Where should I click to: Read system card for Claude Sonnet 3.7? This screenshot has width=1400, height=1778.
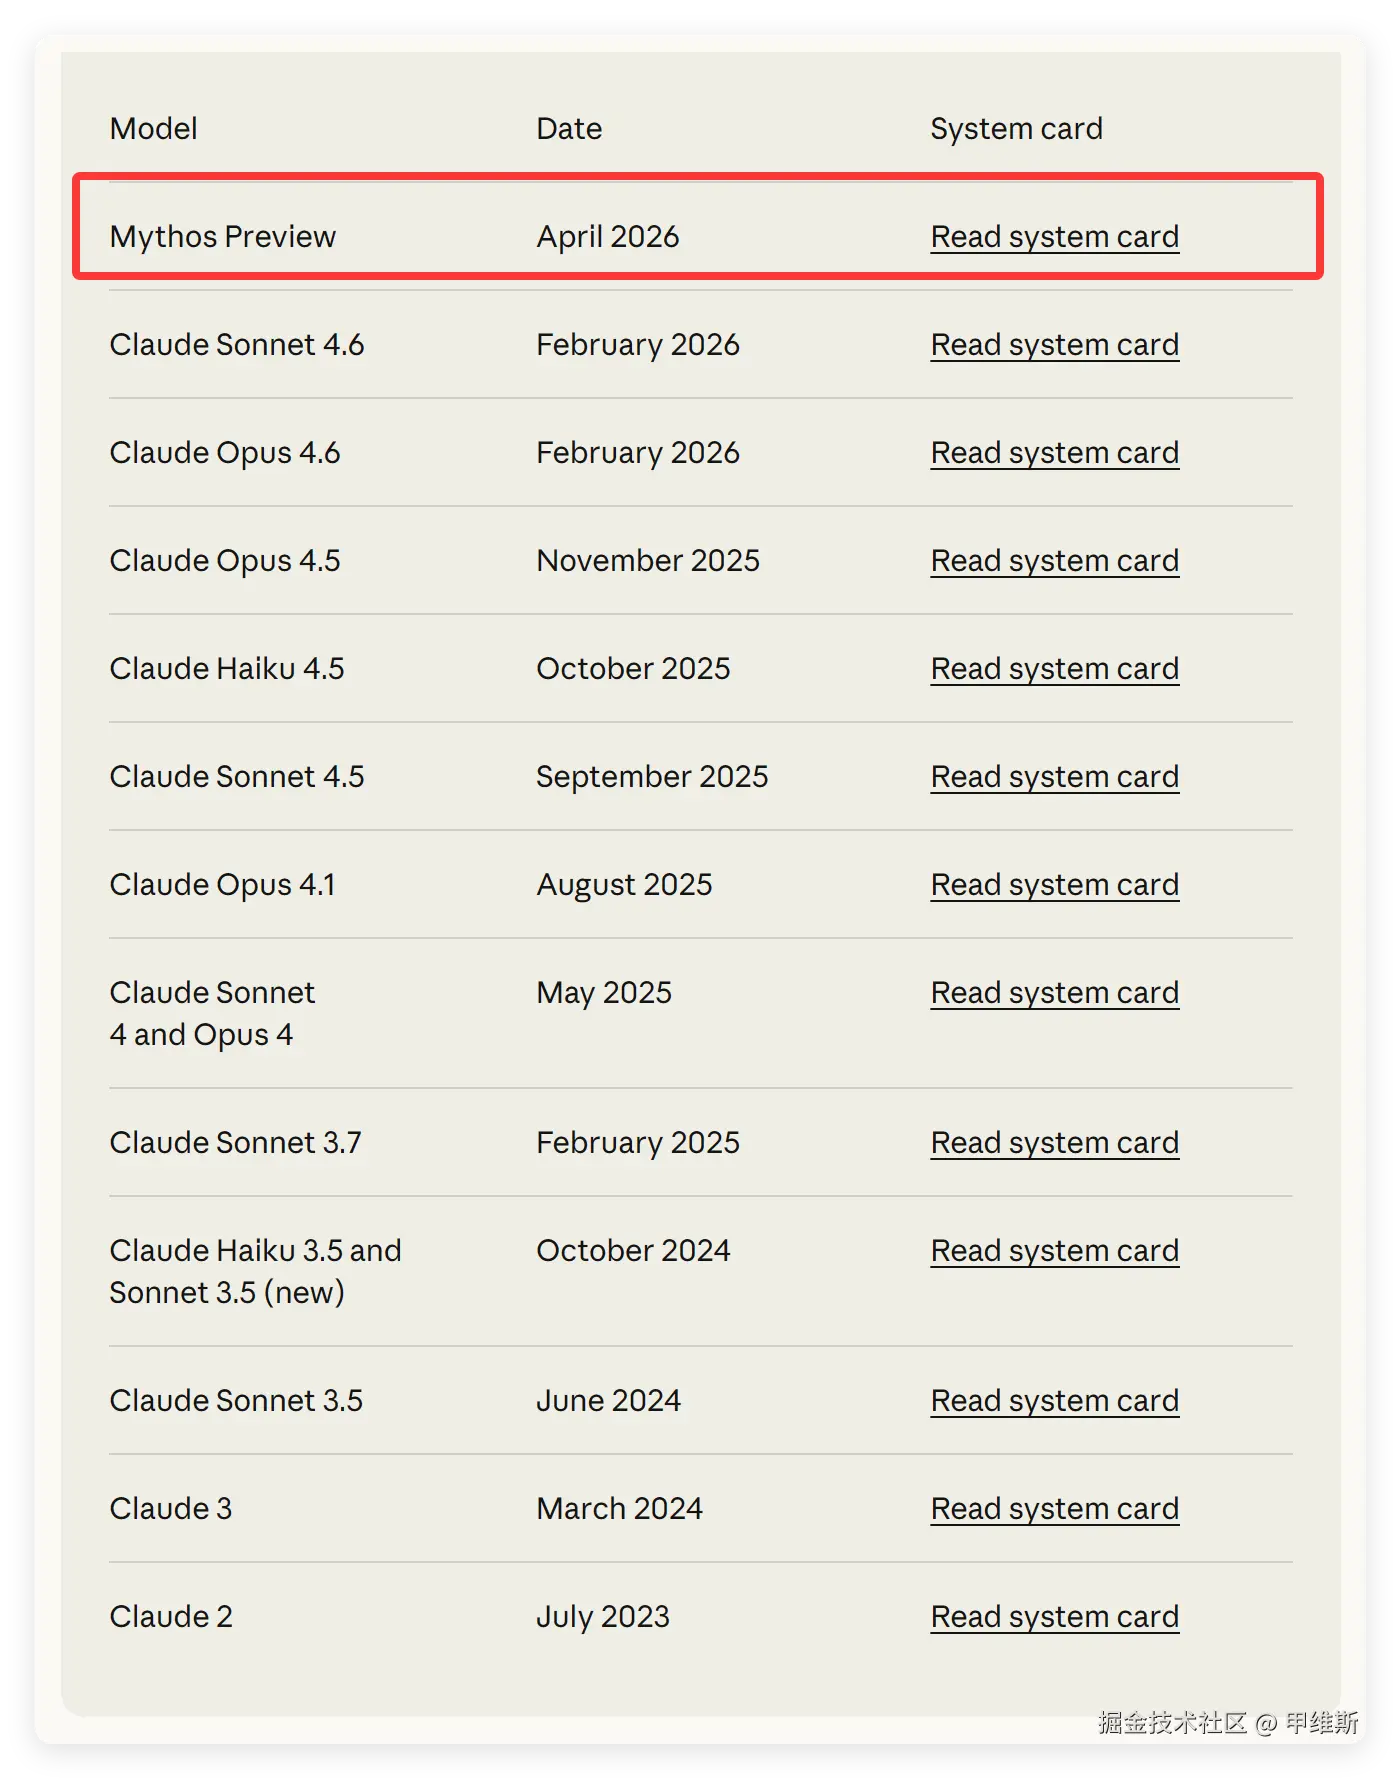(x=1054, y=1143)
